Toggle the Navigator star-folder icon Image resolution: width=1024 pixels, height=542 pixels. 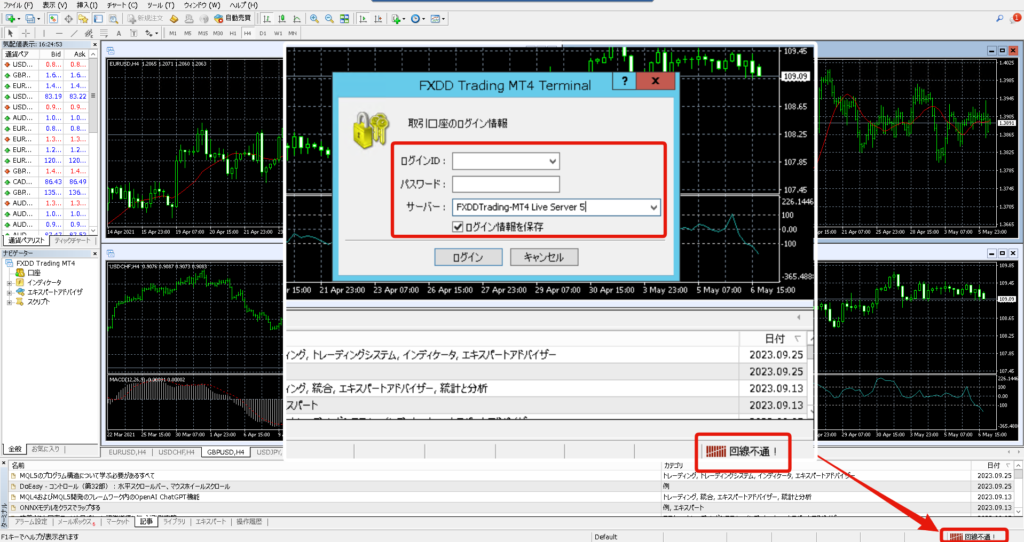click(x=83, y=19)
